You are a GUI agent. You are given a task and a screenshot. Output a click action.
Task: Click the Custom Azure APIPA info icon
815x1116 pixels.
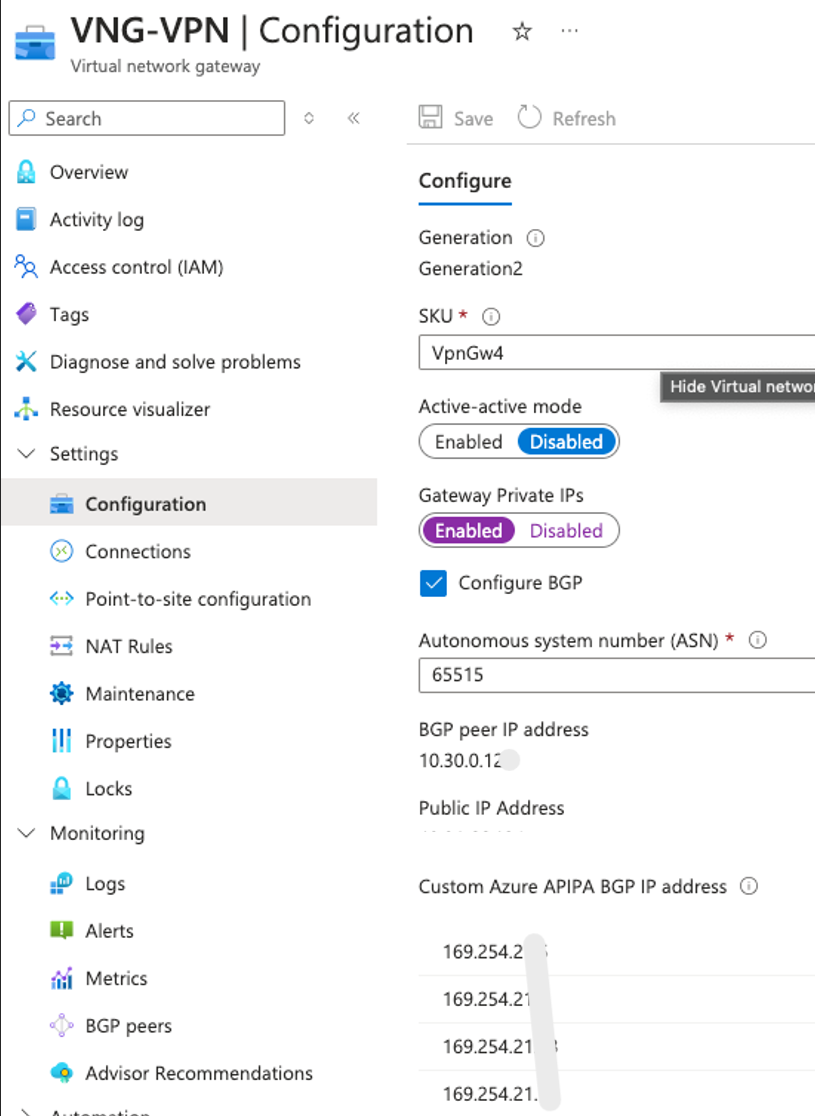[749, 886]
